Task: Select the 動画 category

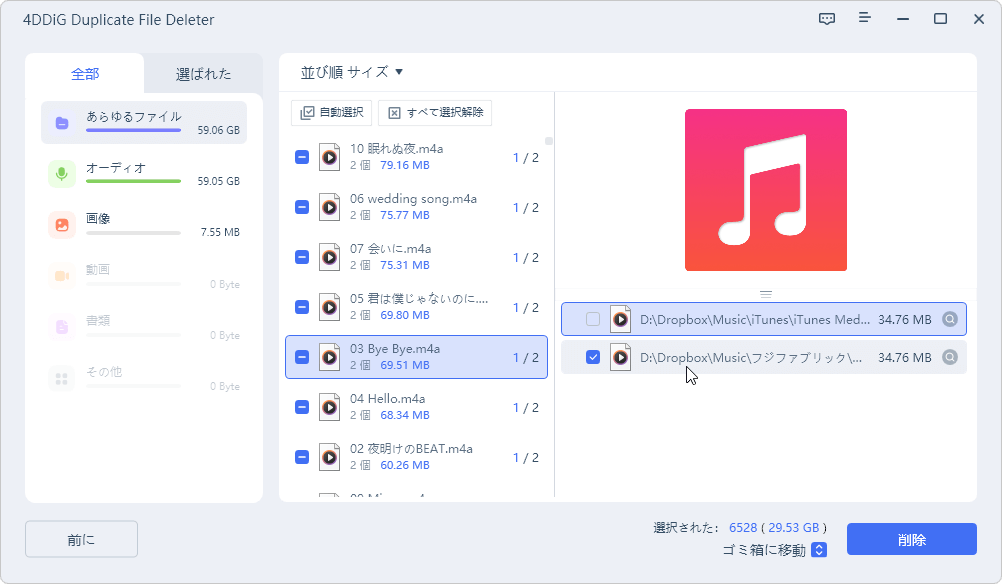Action: tap(144, 276)
